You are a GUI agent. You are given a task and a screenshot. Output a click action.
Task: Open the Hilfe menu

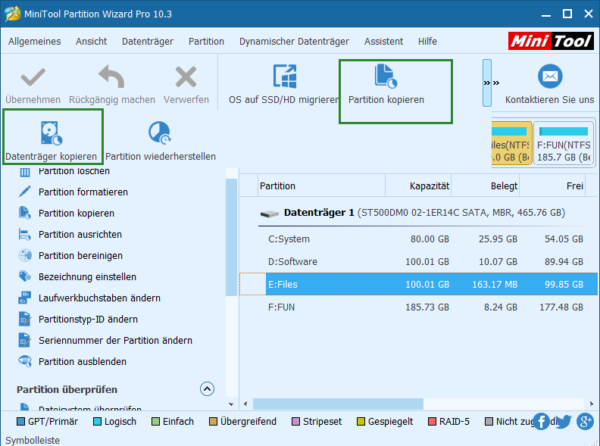tap(427, 41)
